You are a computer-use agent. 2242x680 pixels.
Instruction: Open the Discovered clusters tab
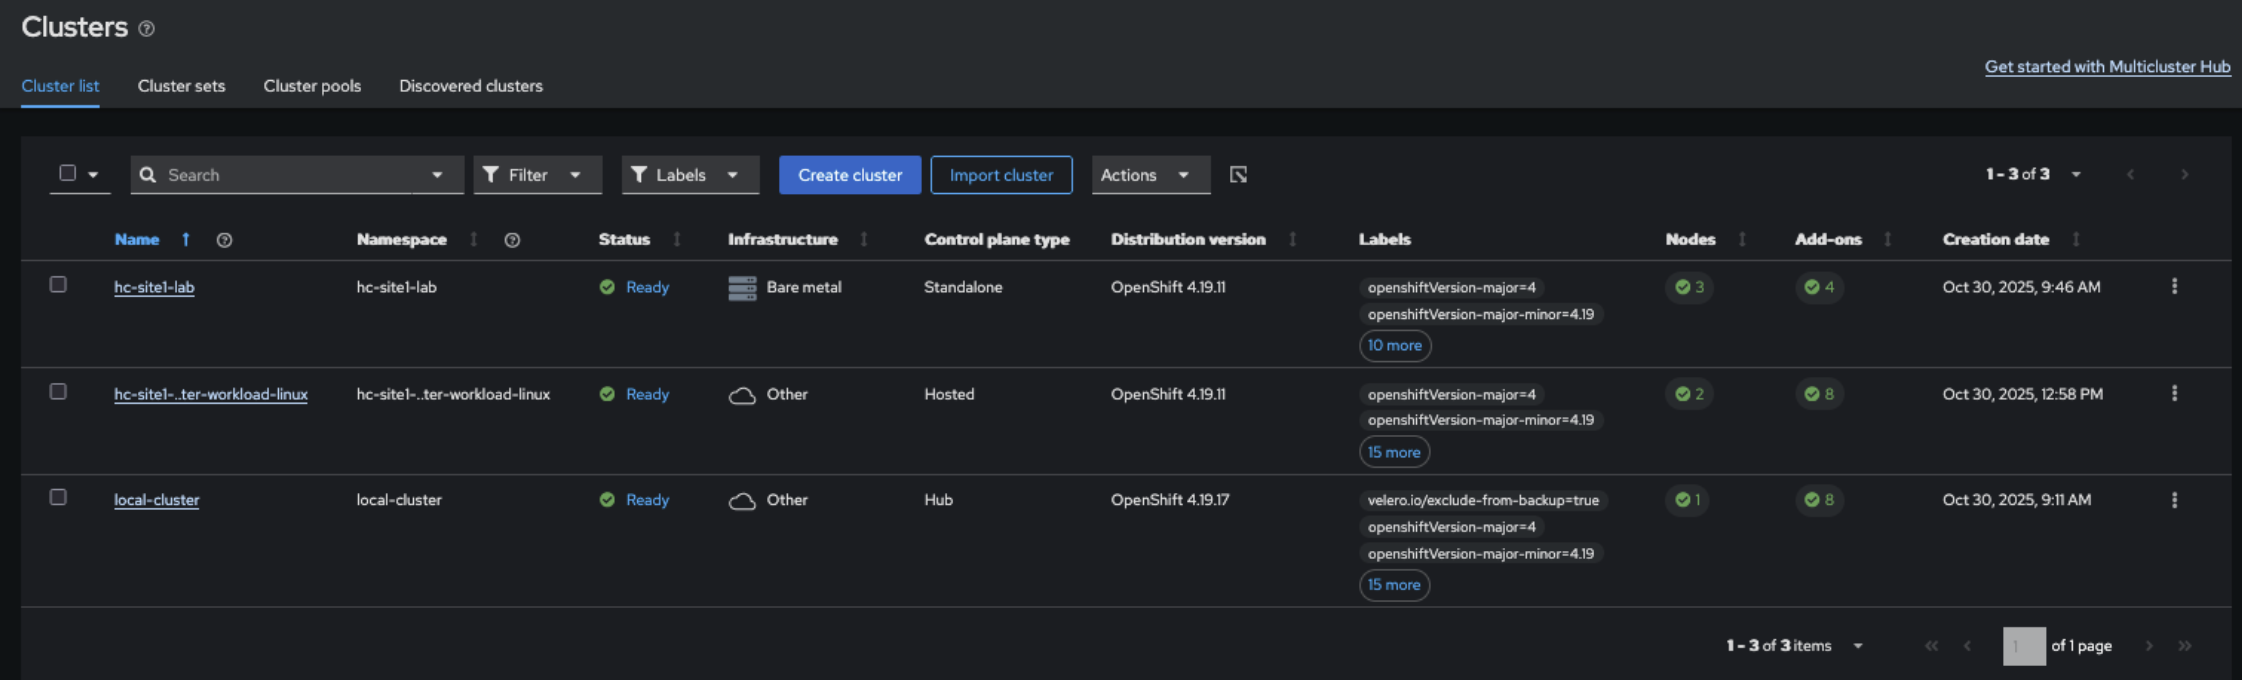(470, 86)
